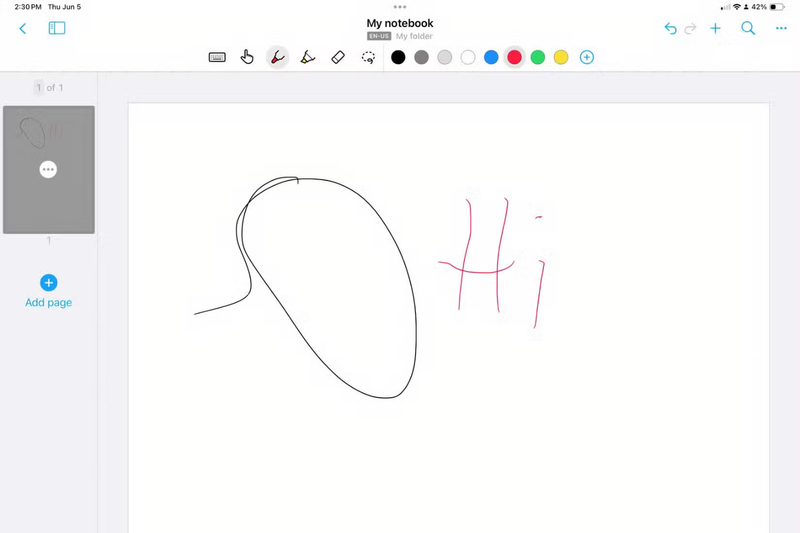
Task: Select the keyboard text input tool
Action: 217,57
